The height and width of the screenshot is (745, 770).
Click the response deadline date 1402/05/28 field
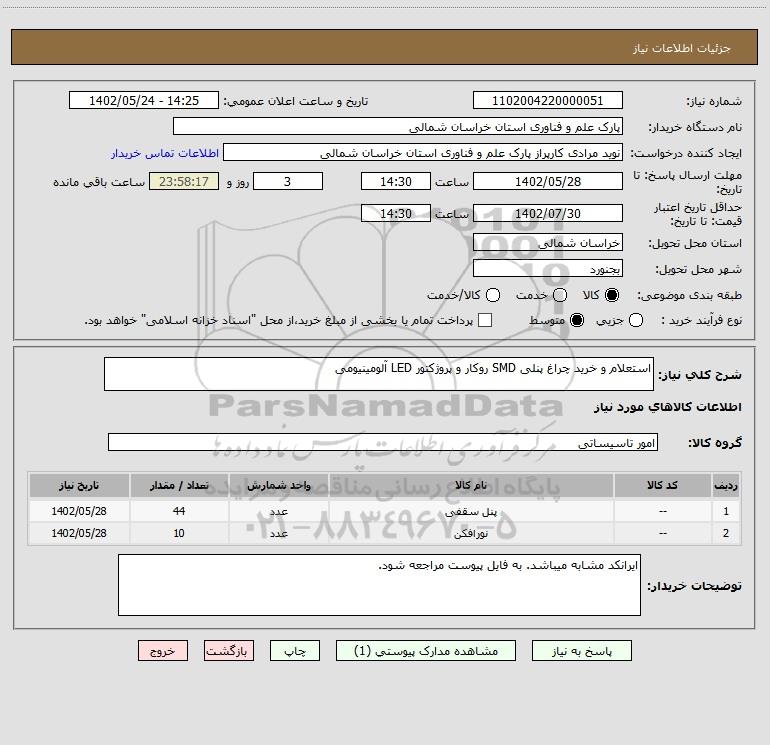tap(548, 181)
